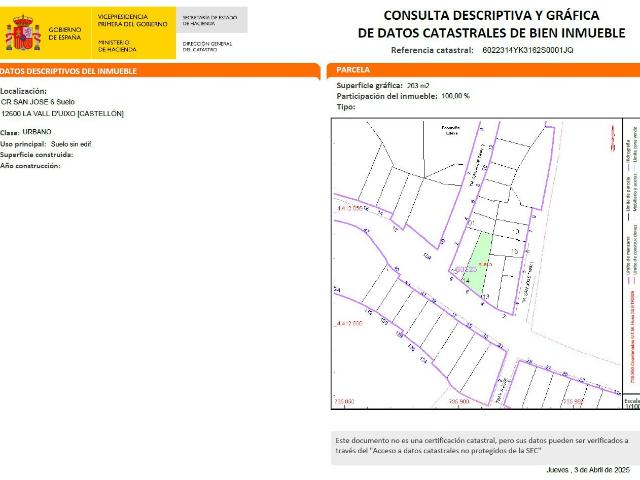Viewport: 640px width, 480px height.
Task: Click the cadastral reference number 6022314YK3162S0001JQ
Action: pyautogui.click(x=527, y=50)
